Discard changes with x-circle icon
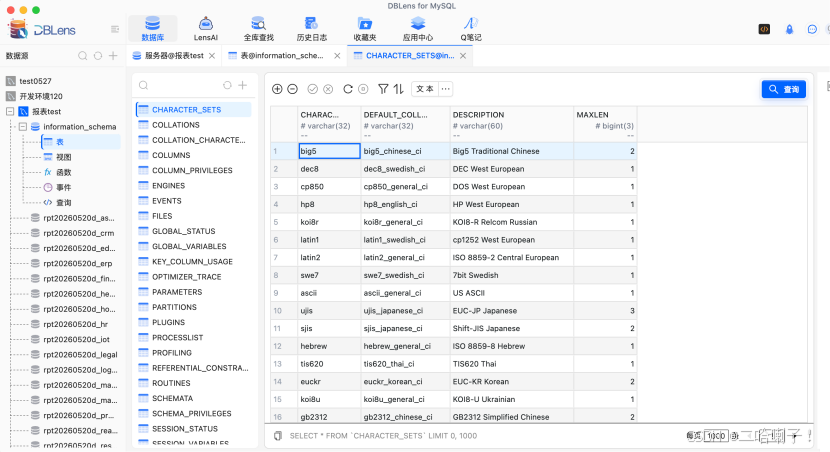The image size is (830, 452). click(328, 89)
